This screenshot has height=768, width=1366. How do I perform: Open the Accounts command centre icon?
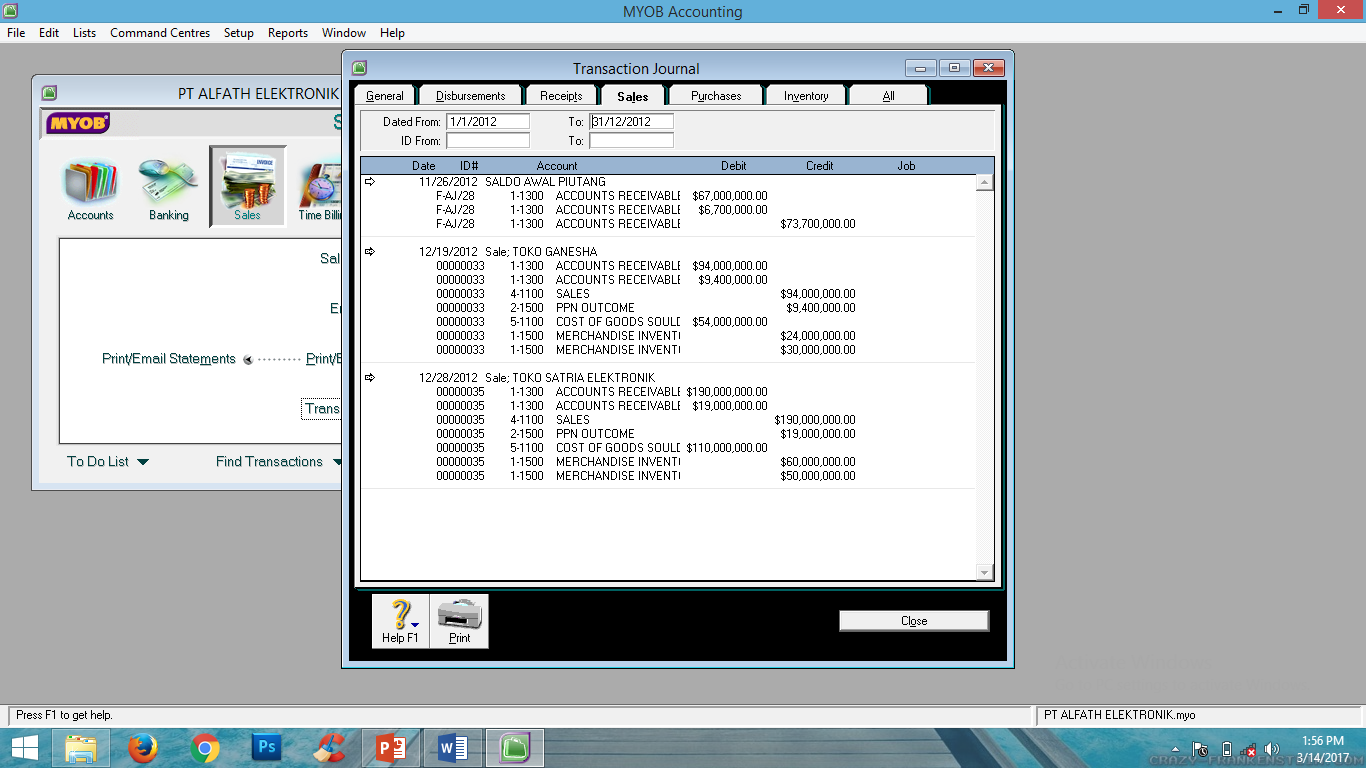click(x=90, y=187)
